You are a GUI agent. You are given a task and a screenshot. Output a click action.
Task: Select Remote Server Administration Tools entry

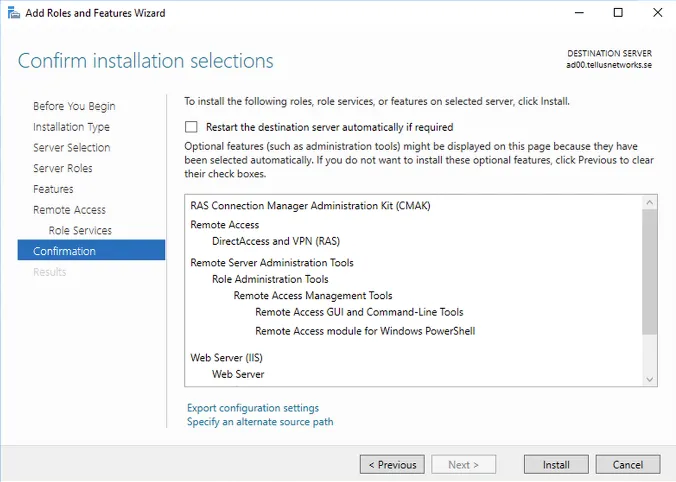[272, 263]
